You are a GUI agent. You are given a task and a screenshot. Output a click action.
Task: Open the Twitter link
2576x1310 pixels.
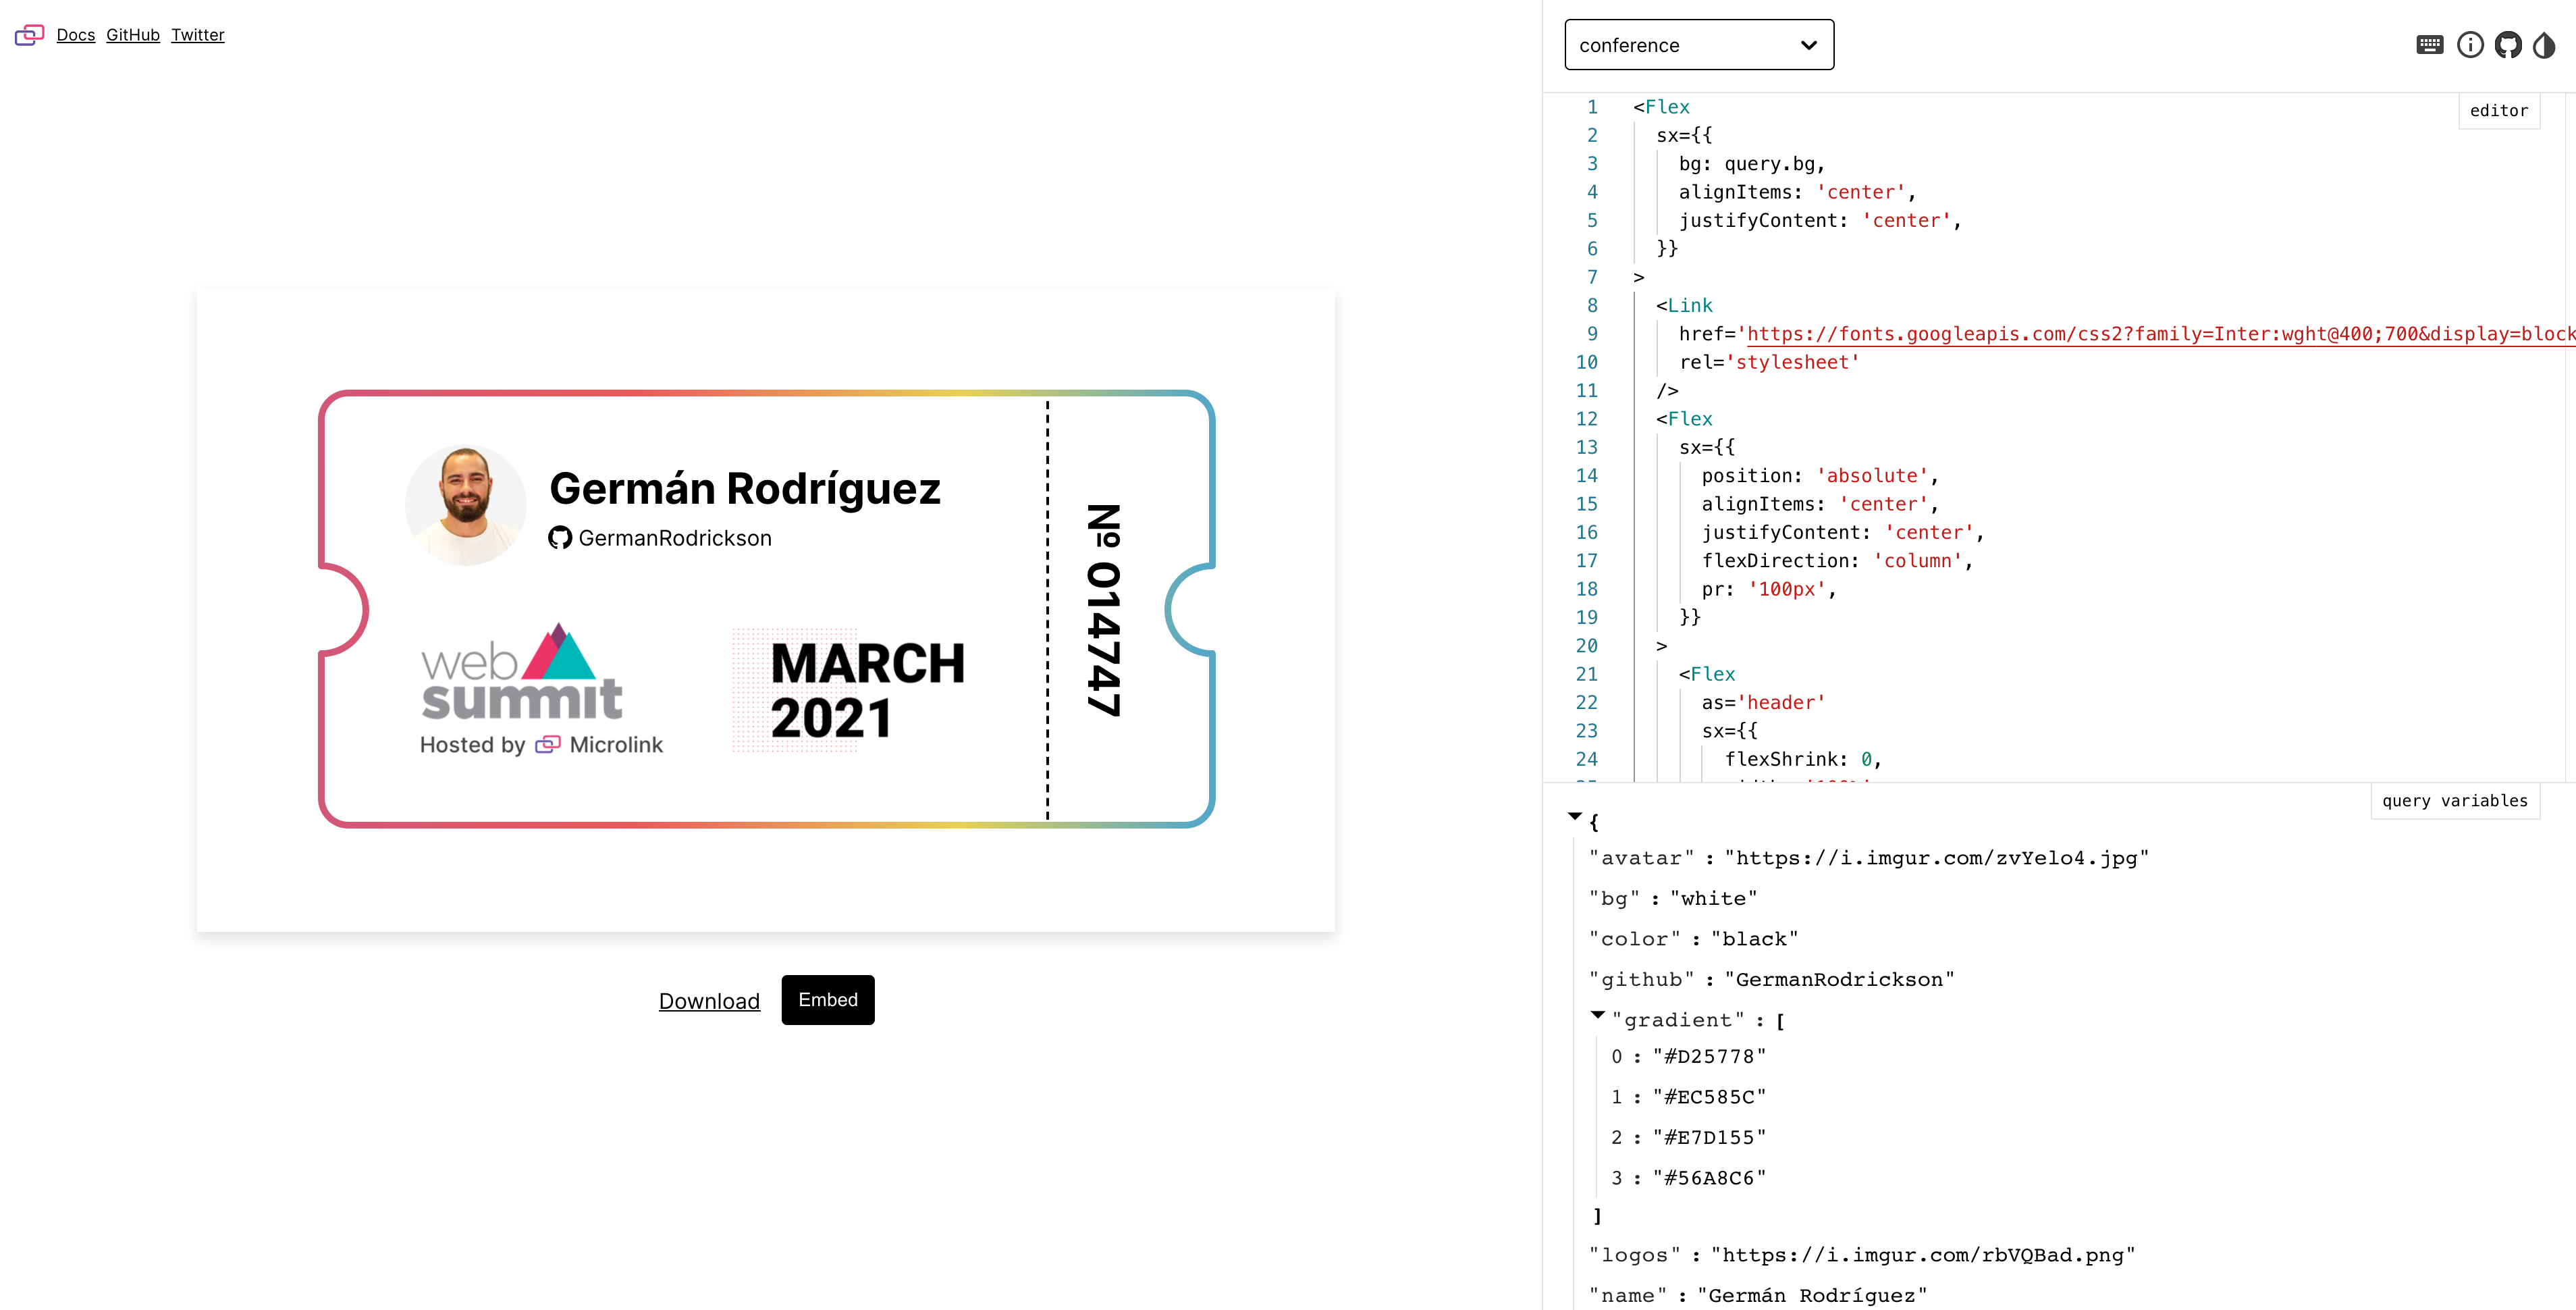[x=197, y=35]
